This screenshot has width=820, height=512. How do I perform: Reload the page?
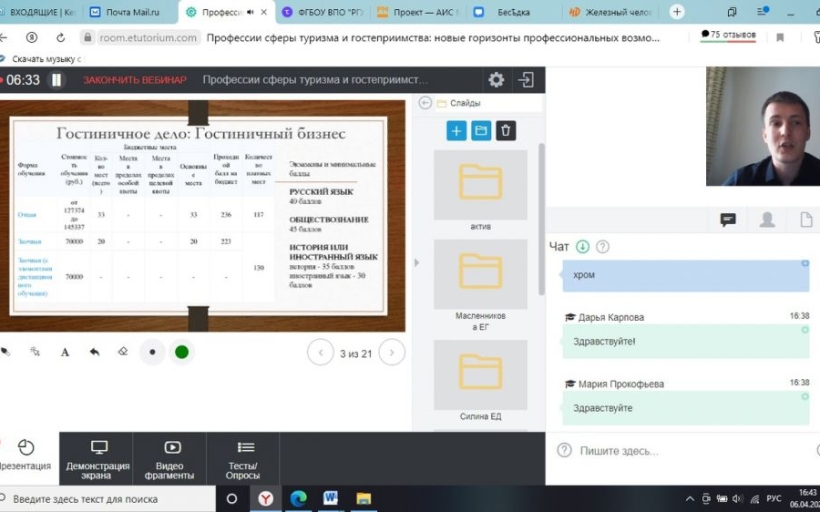pos(60,38)
